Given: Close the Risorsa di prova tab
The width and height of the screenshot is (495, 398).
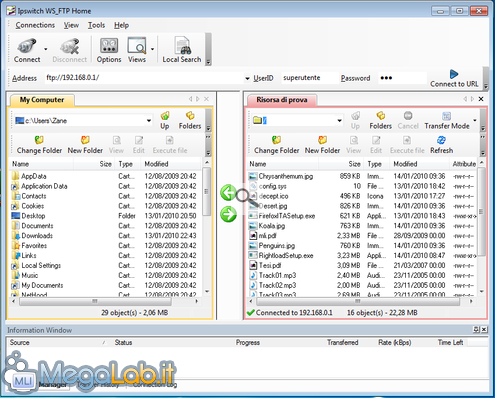Looking at the screenshot, I should click(x=481, y=99).
